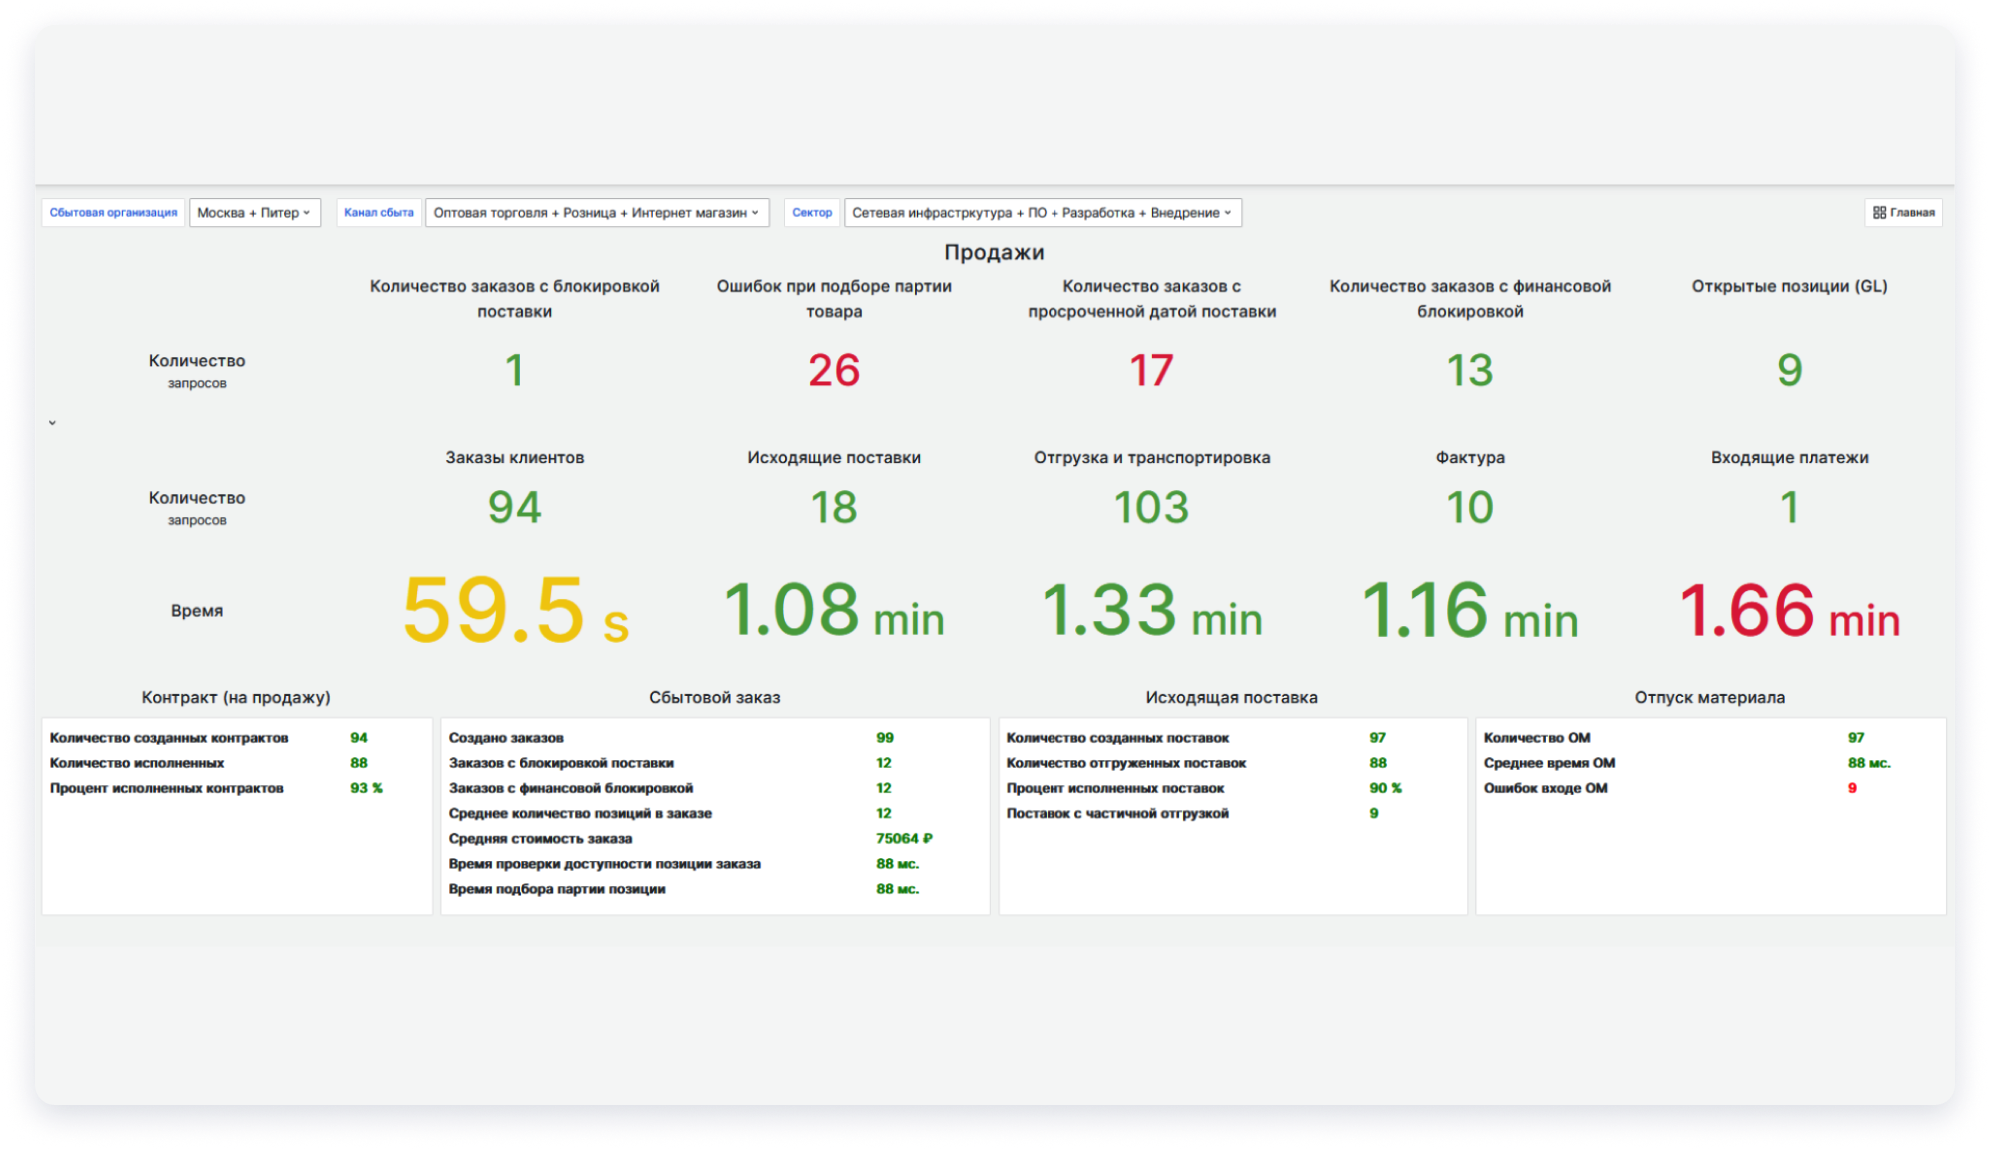Click the Количество ОМ row
Viewport: 1990px width, 1150px height.
click(x=1711, y=737)
